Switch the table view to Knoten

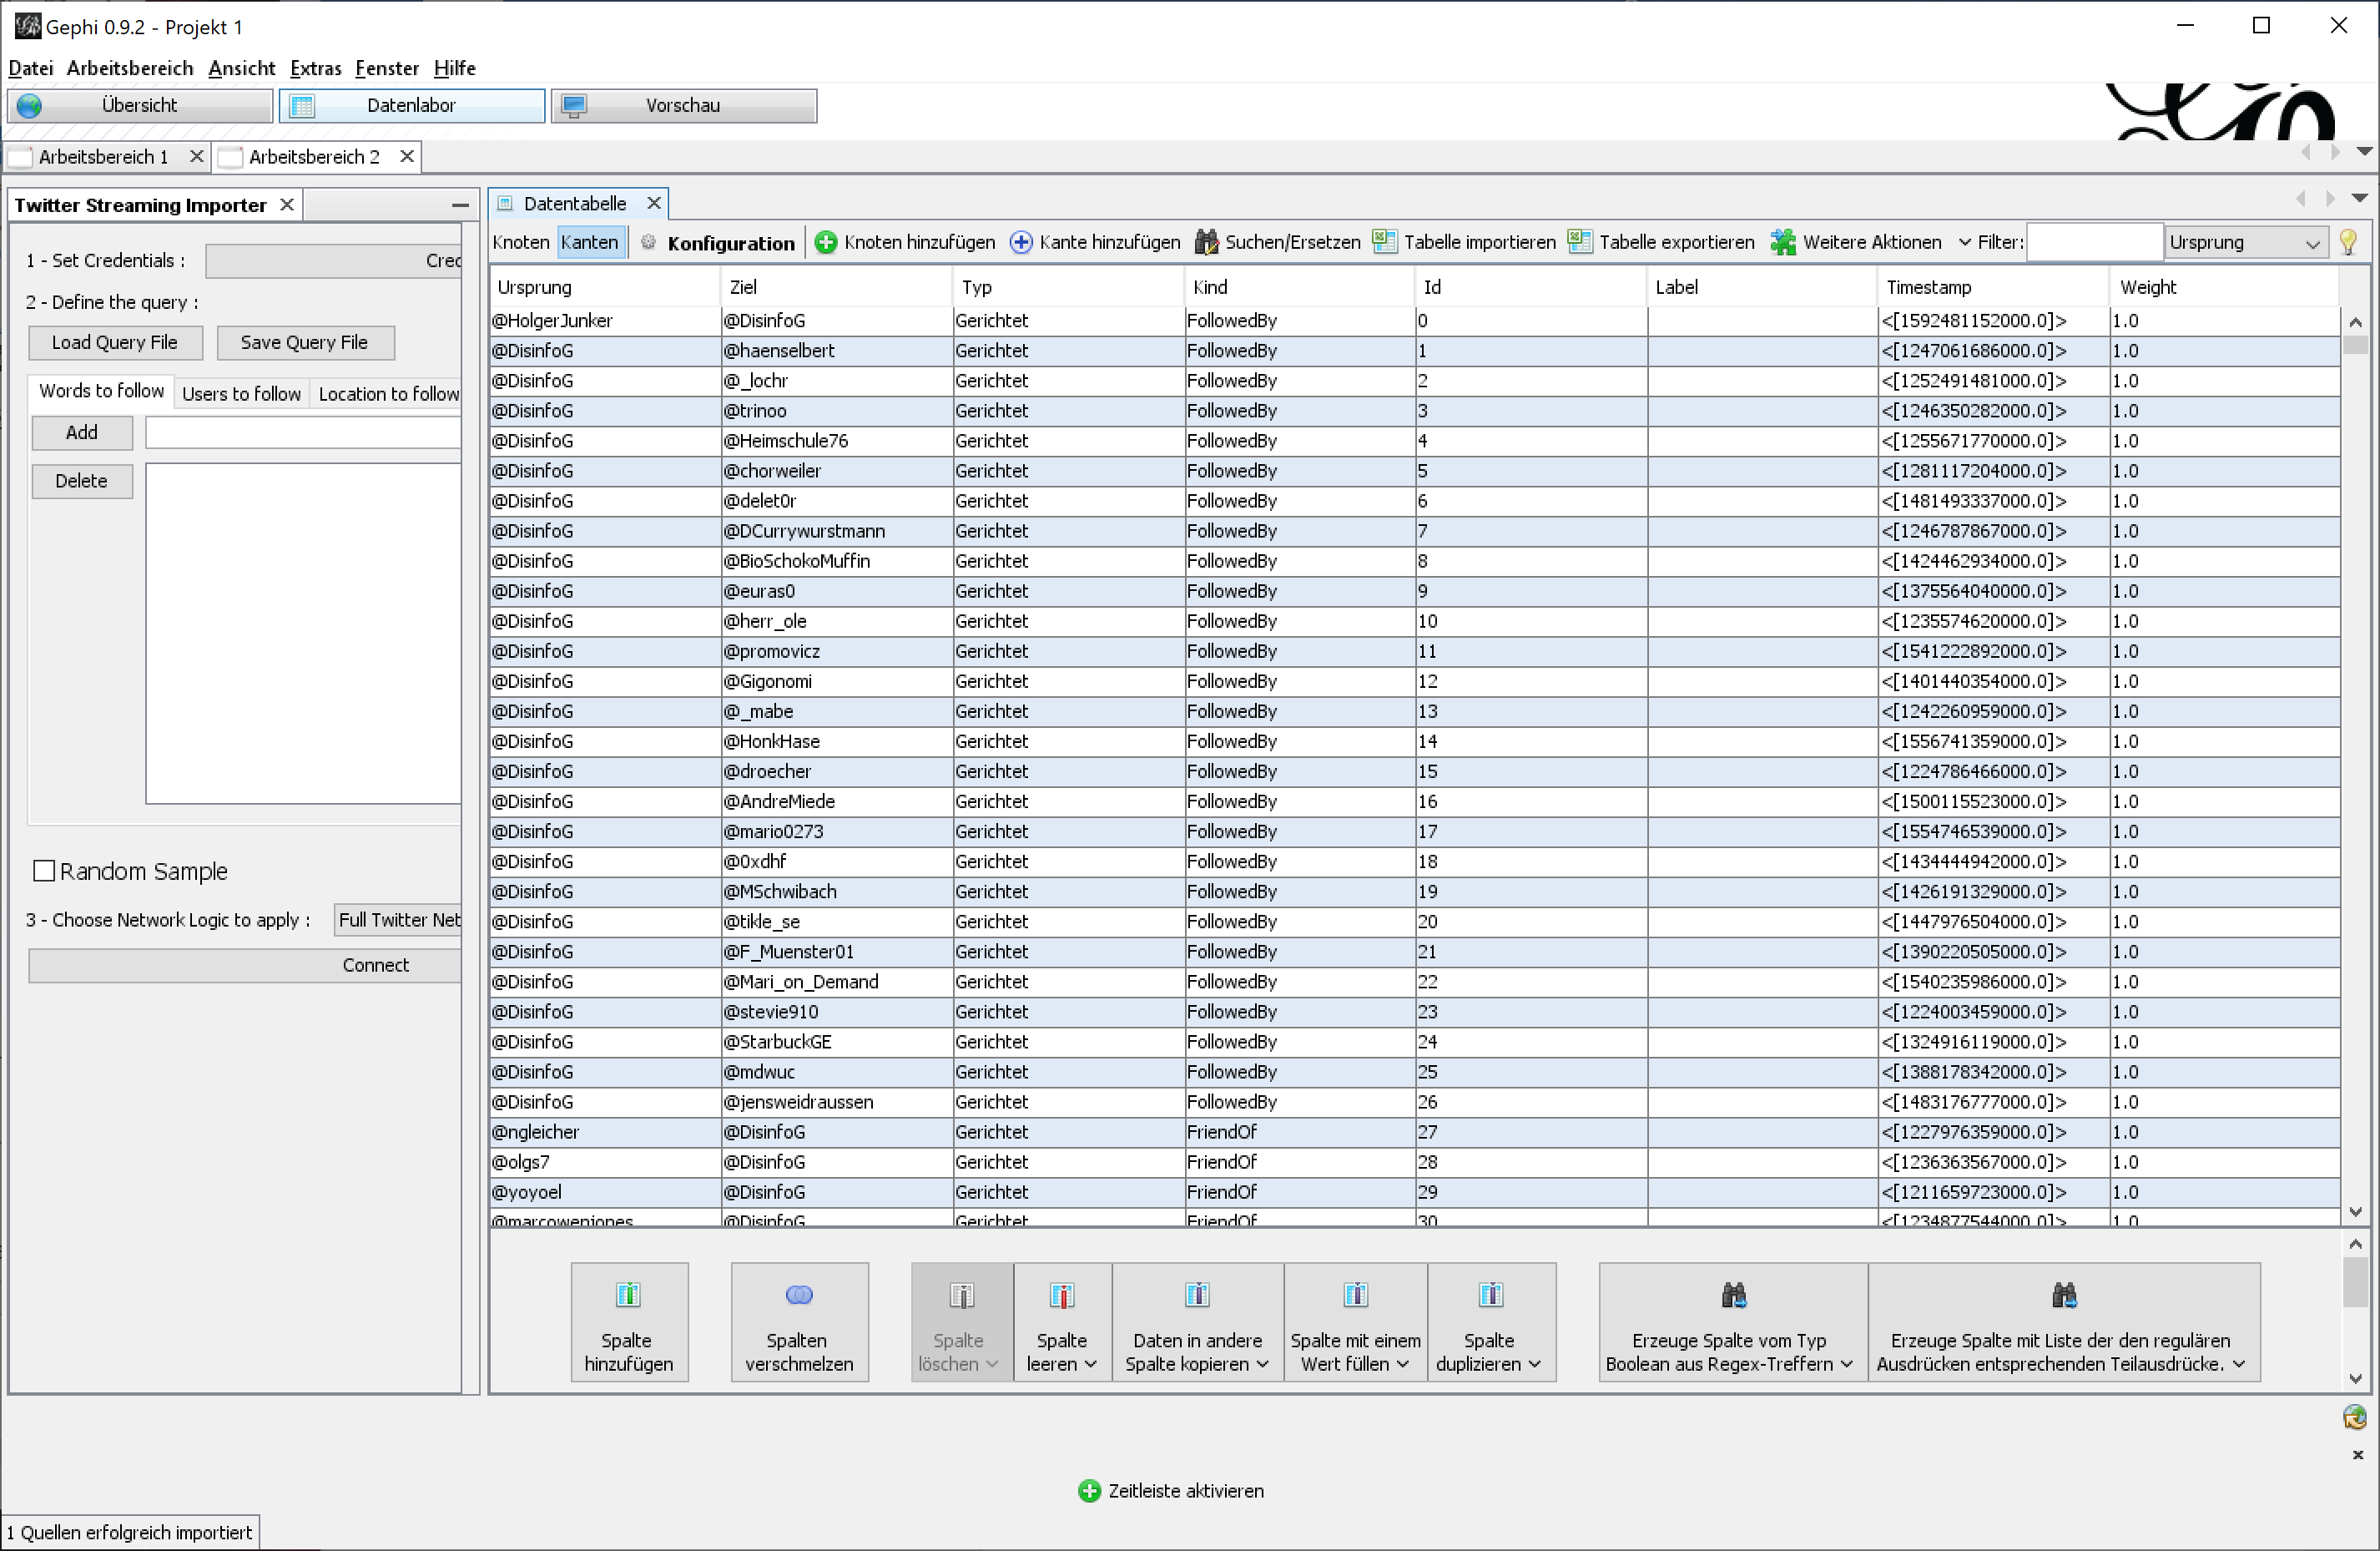pyautogui.click(x=521, y=242)
